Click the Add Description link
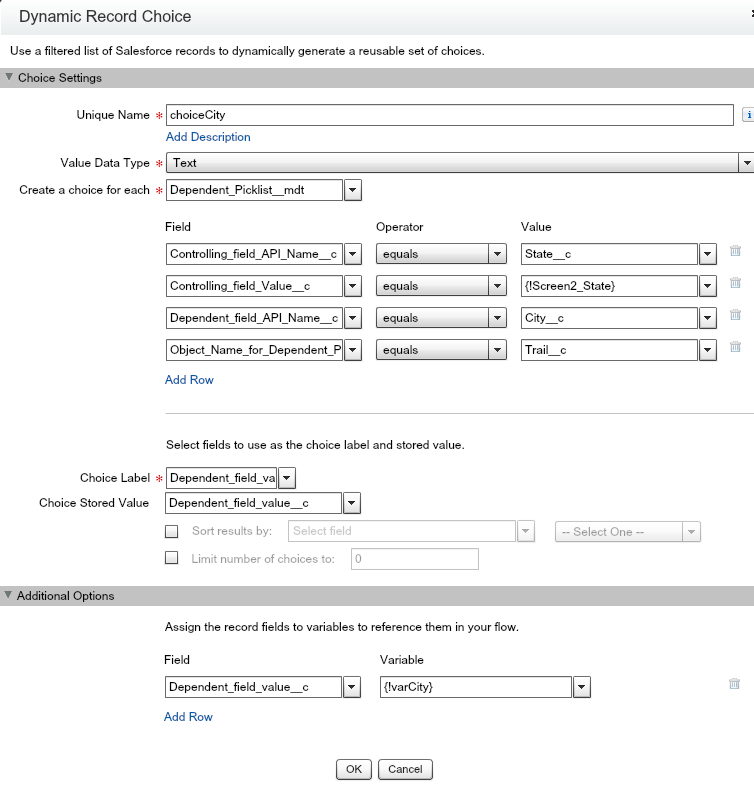 208,137
